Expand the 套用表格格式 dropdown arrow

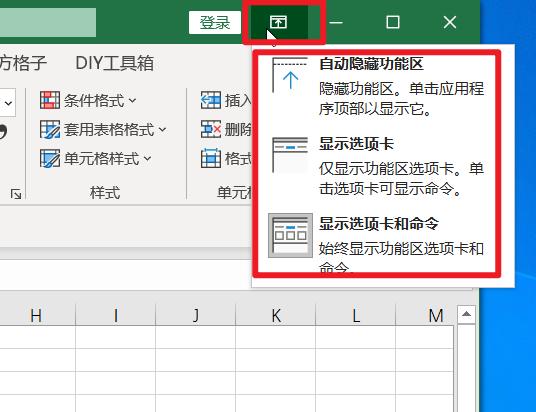pyautogui.click(x=163, y=130)
